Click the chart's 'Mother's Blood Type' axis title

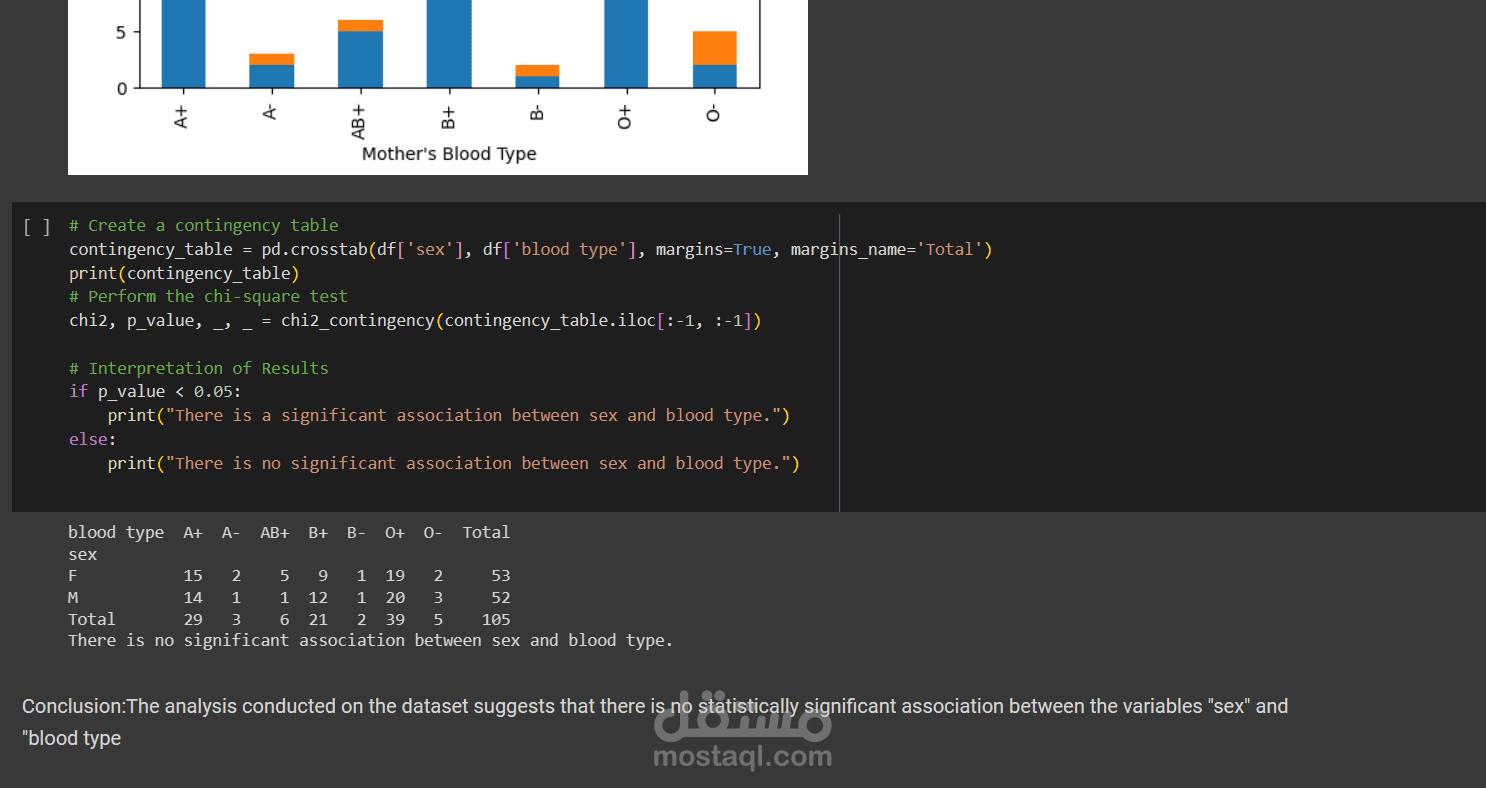tap(449, 154)
